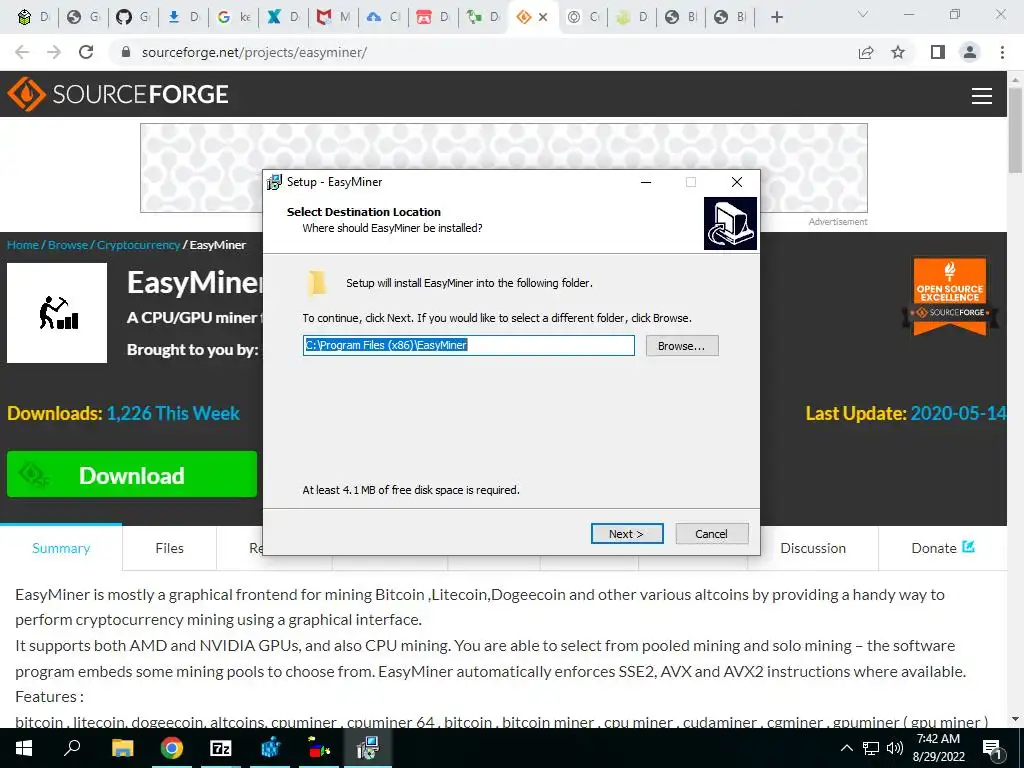Image resolution: width=1024 pixels, height=768 pixels.
Task: Click the EasyMiner project logo thumbnail
Action: (57, 313)
